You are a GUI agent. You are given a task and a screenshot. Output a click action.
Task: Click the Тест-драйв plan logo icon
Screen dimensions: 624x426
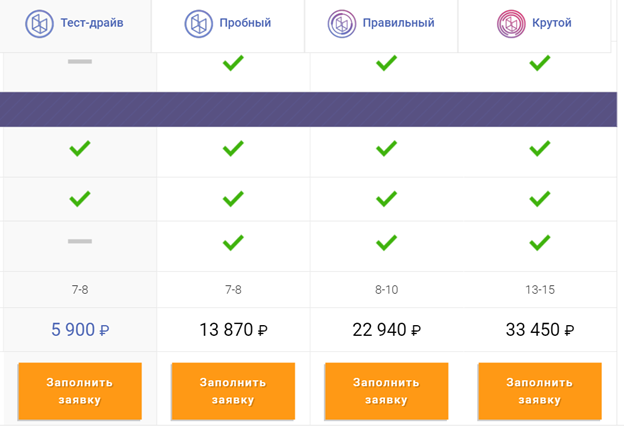(x=39, y=23)
